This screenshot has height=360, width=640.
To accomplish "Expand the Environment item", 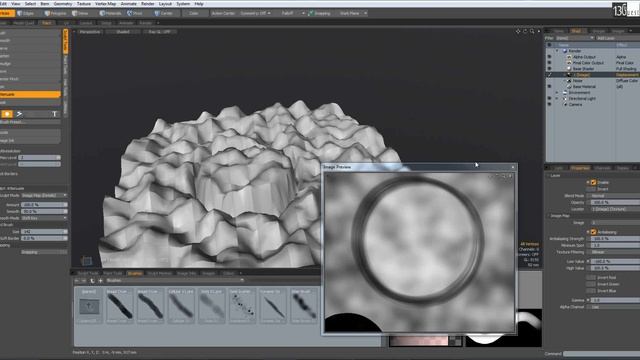I will coord(557,93).
